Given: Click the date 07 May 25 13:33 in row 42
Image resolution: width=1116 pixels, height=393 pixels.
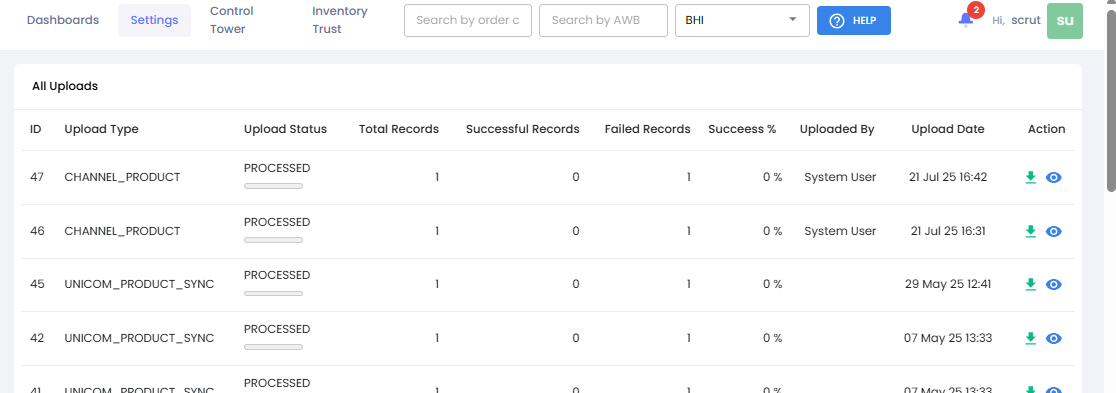Looking at the screenshot, I should (948, 338).
